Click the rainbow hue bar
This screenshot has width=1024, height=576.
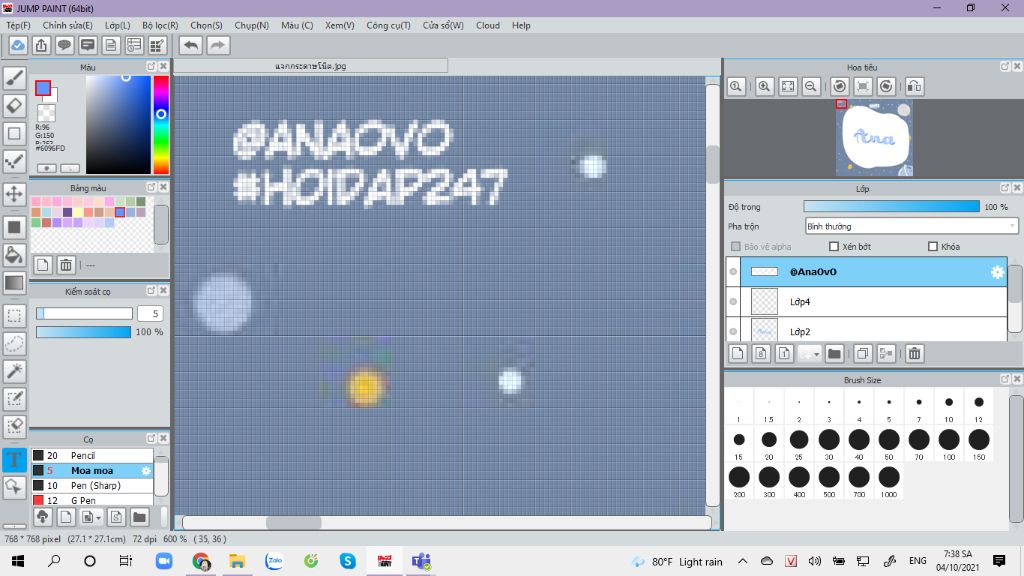[161, 125]
